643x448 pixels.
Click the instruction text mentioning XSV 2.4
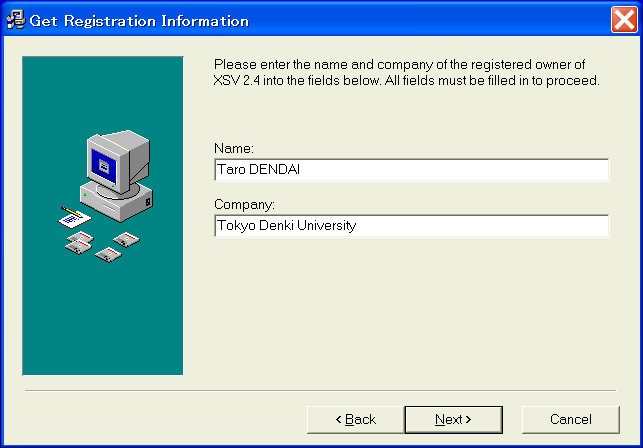[x=407, y=72]
